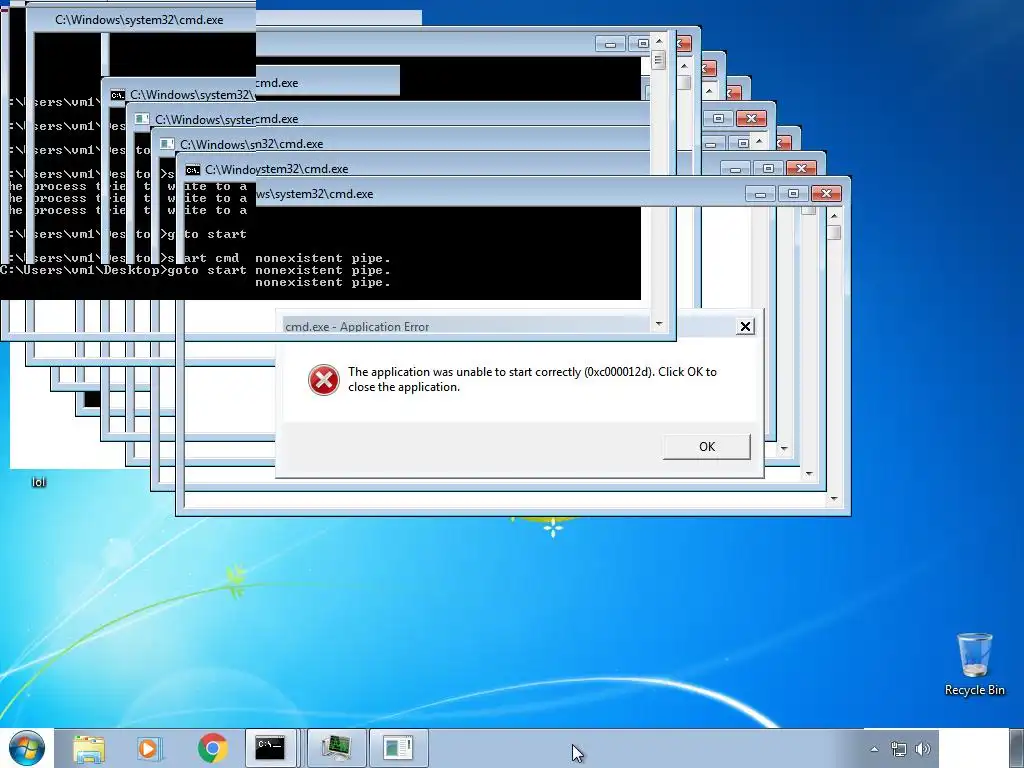
Task: Open the volume speaker tray icon
Action: pyautogui.click(x=923, y=749)
